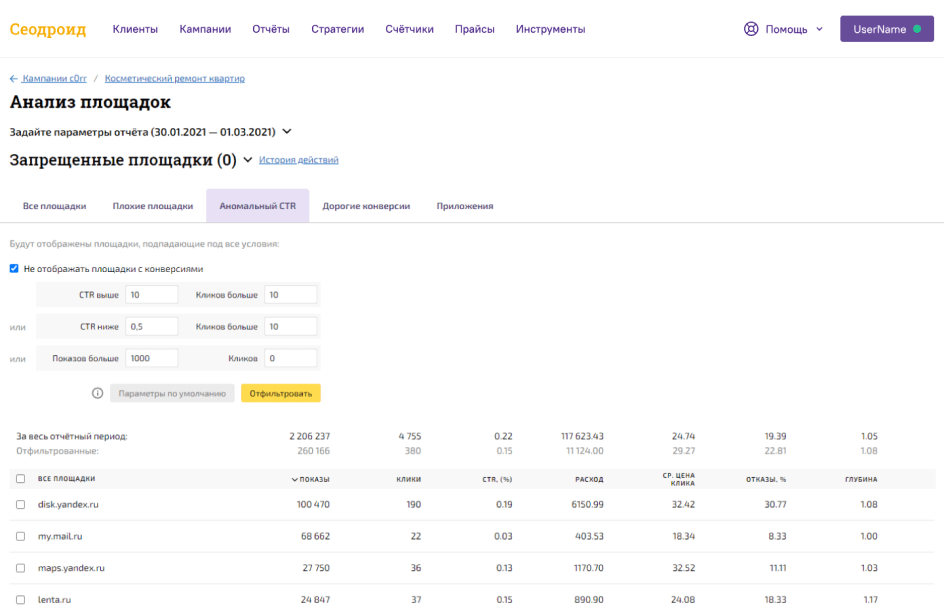Image resolution: width=944 pixels, height=613 pixels.
Task: Open the История действий link
Action: click(298, 160)
